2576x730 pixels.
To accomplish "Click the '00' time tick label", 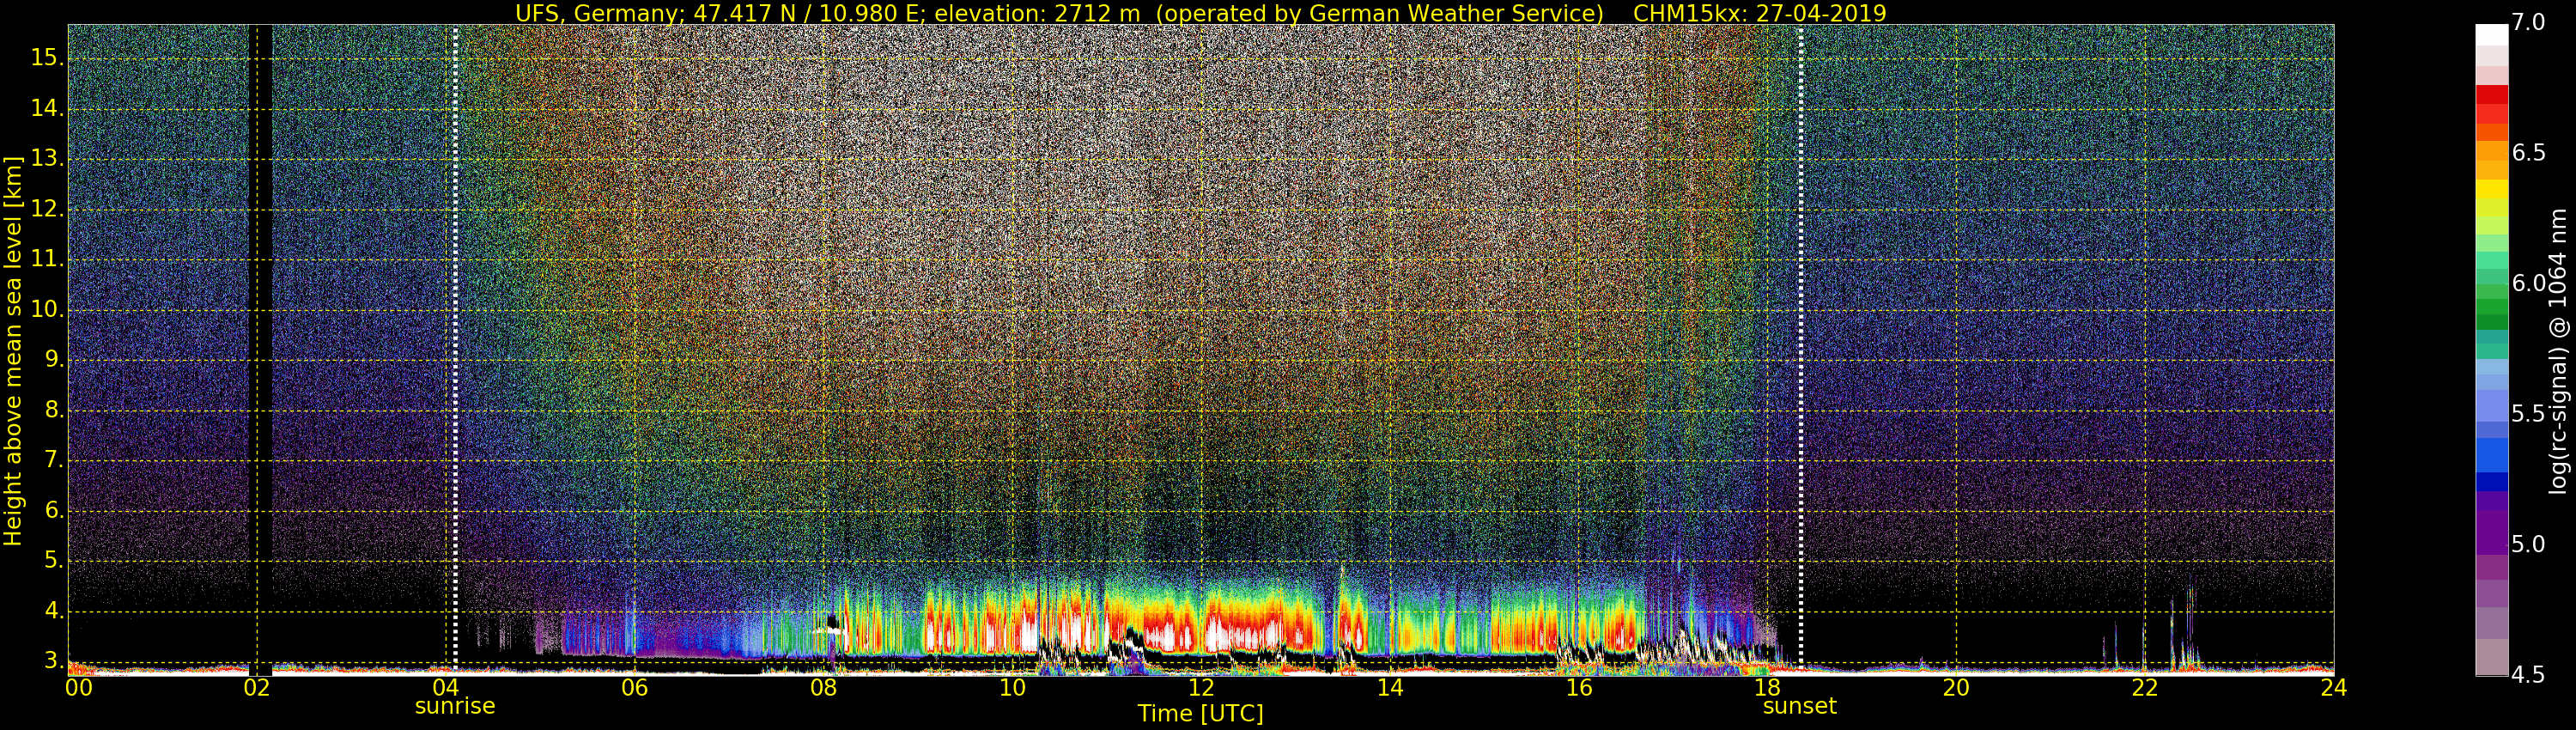I will tap(79, 687).
